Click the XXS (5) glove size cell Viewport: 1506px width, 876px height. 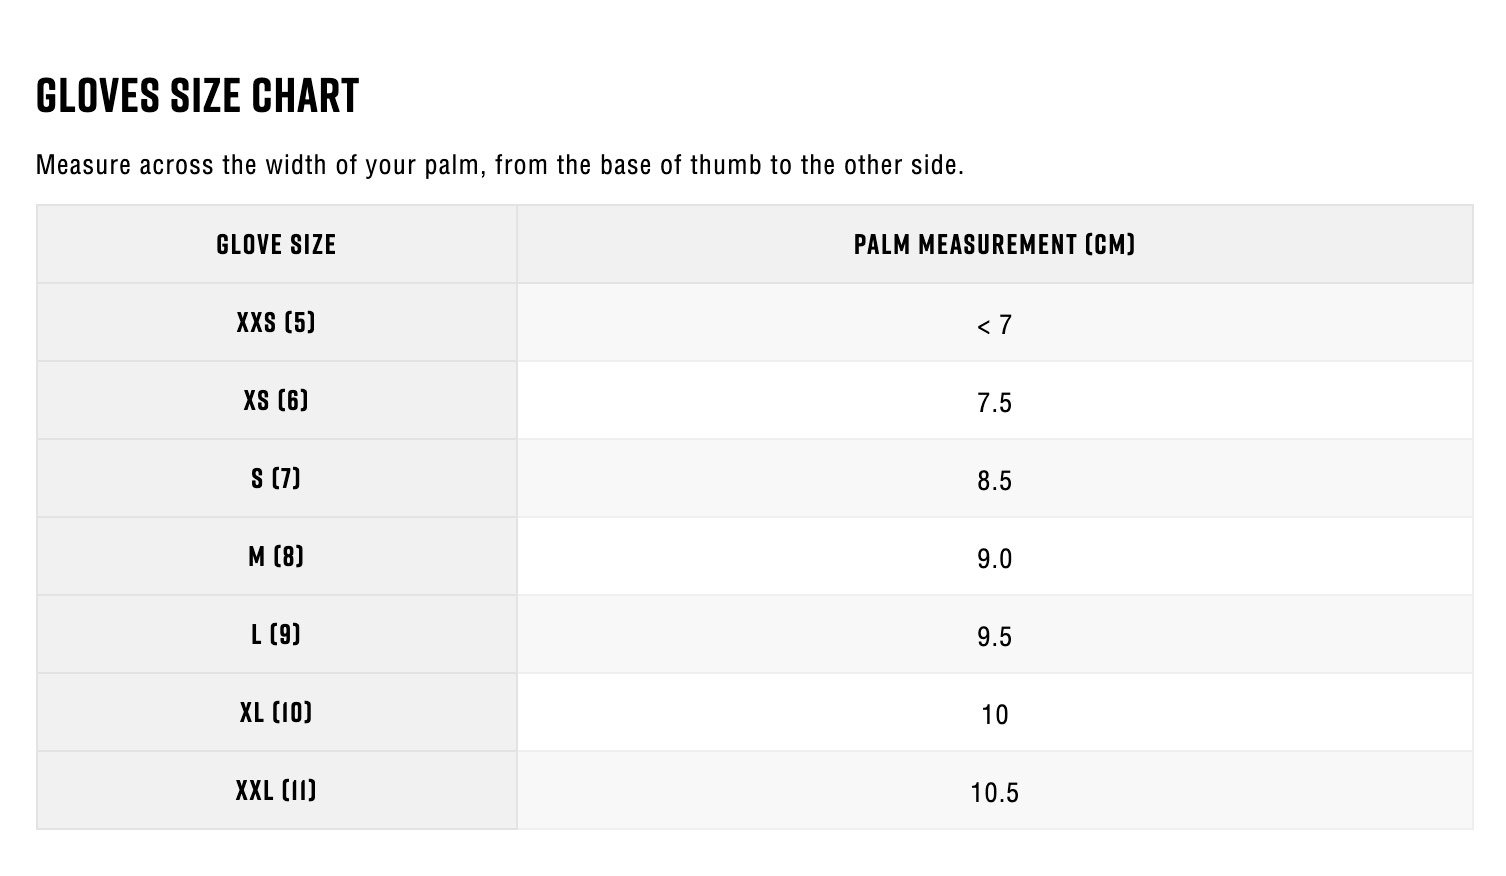276,322
